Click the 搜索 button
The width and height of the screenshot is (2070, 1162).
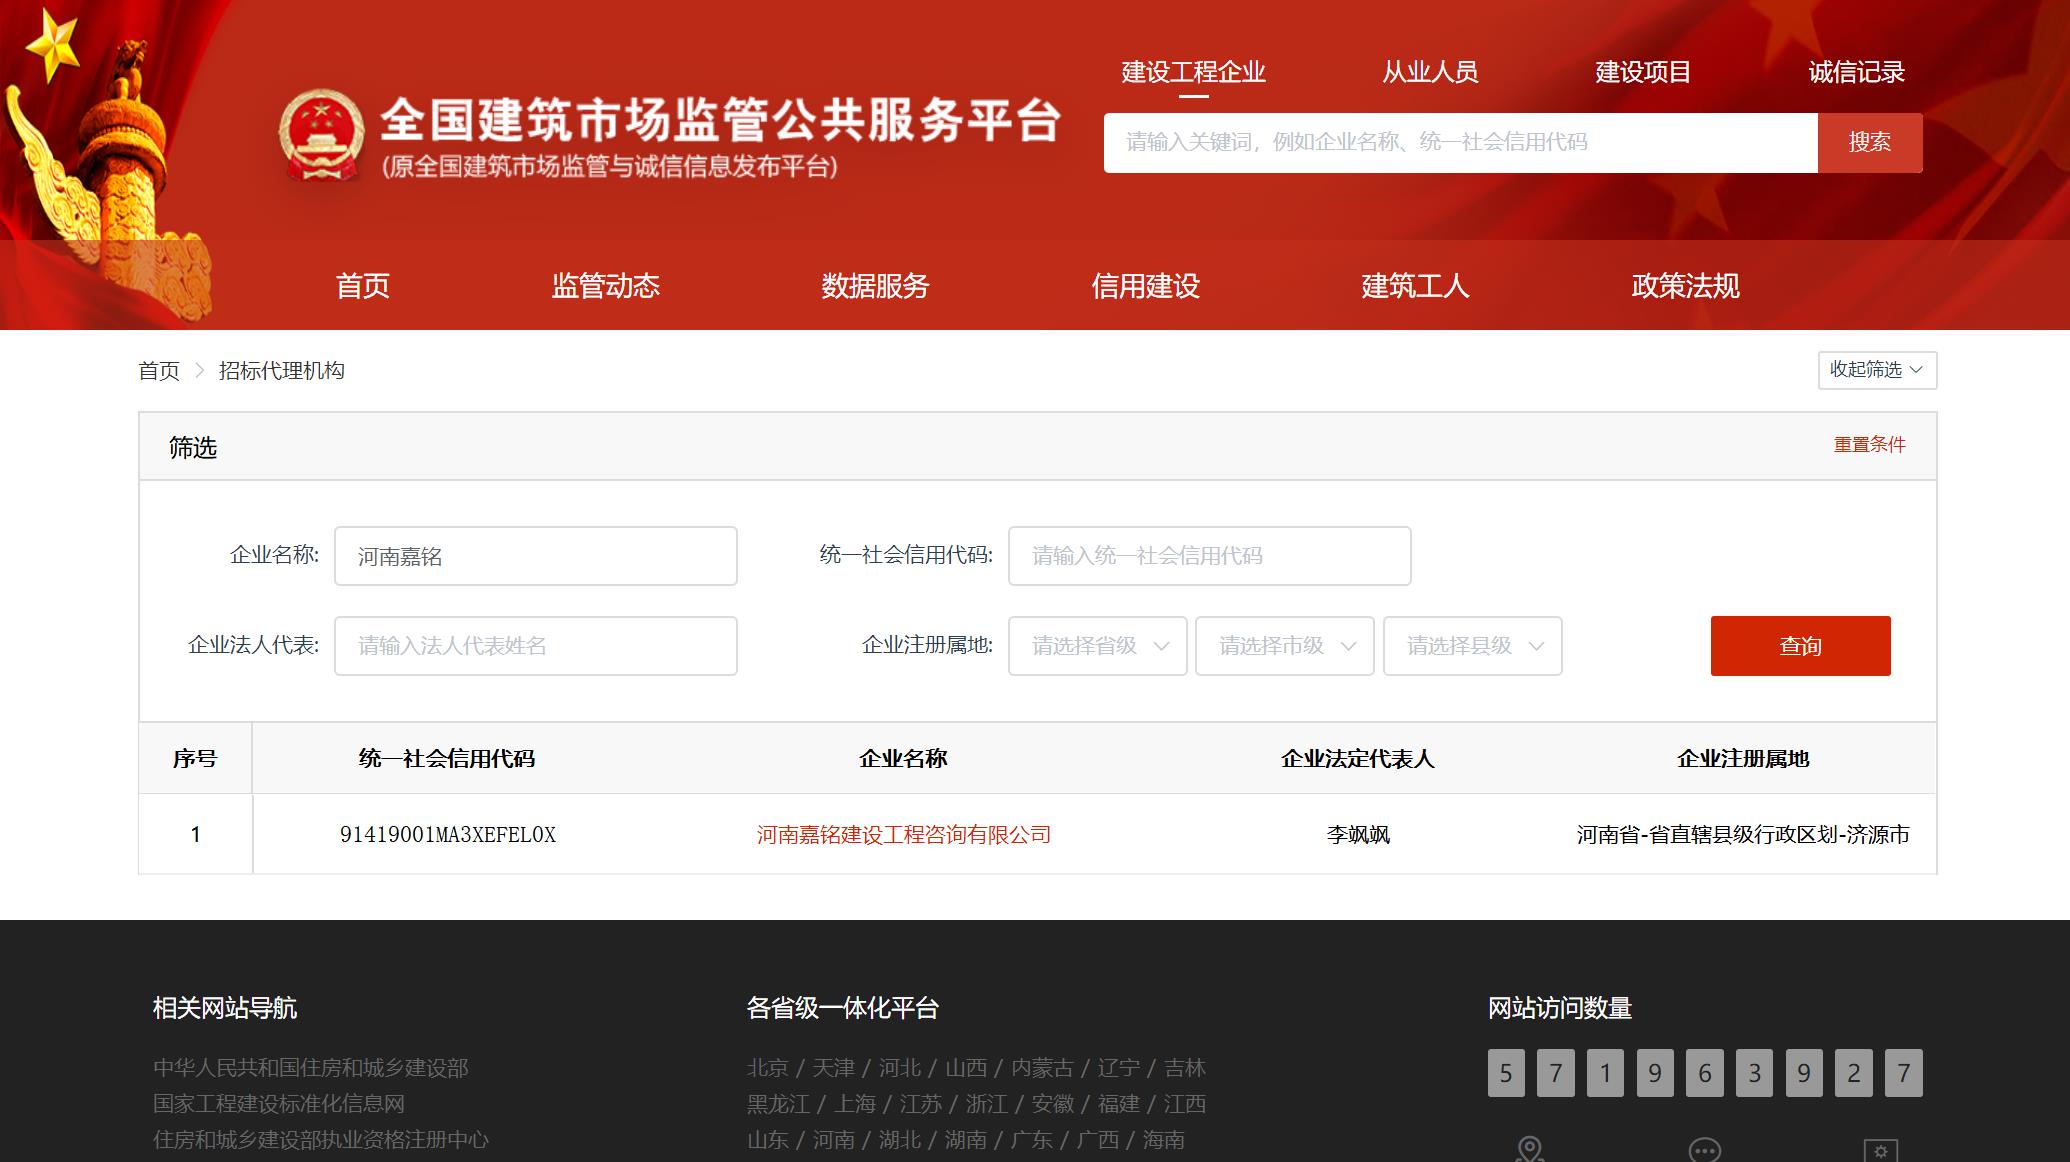pos(1870,143)
